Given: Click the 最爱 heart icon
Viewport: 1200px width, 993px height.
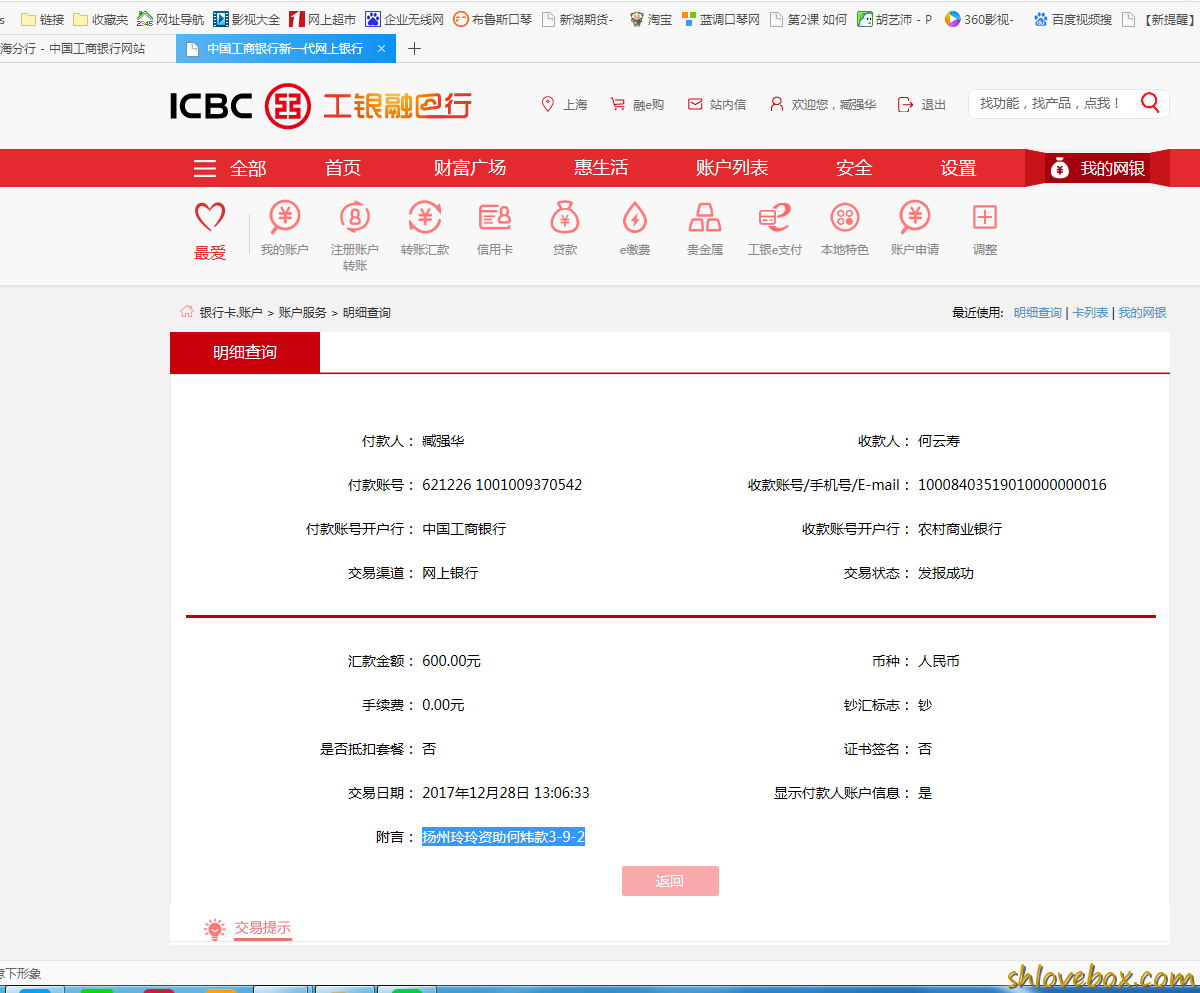Looking at the screenshot, I should pyautogui.click(x=210, y=217).
